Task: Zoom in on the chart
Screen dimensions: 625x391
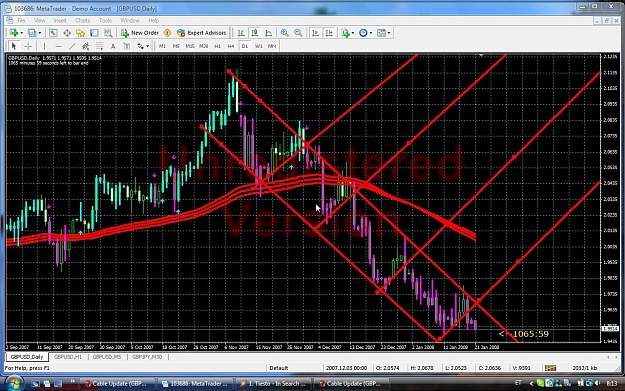Action: click(284, 33)
